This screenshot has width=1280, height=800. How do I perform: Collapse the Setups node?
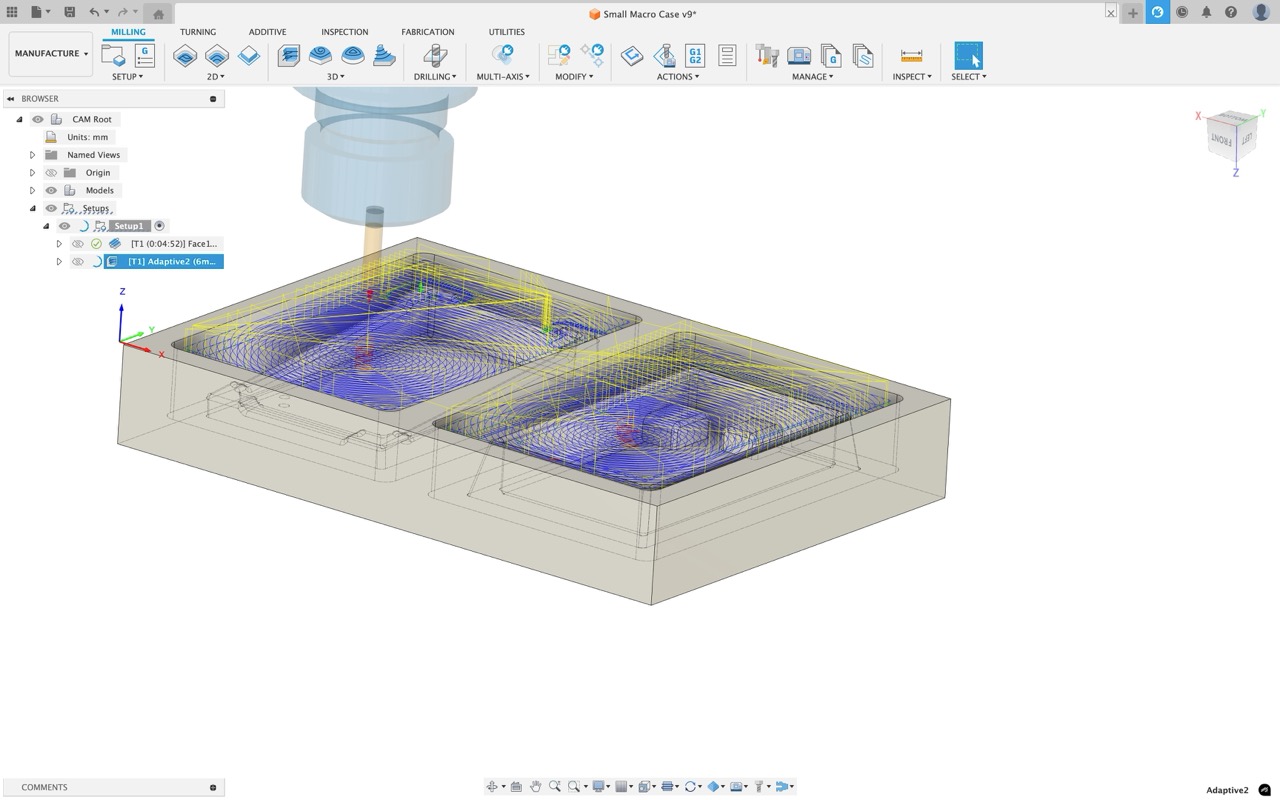32,208
